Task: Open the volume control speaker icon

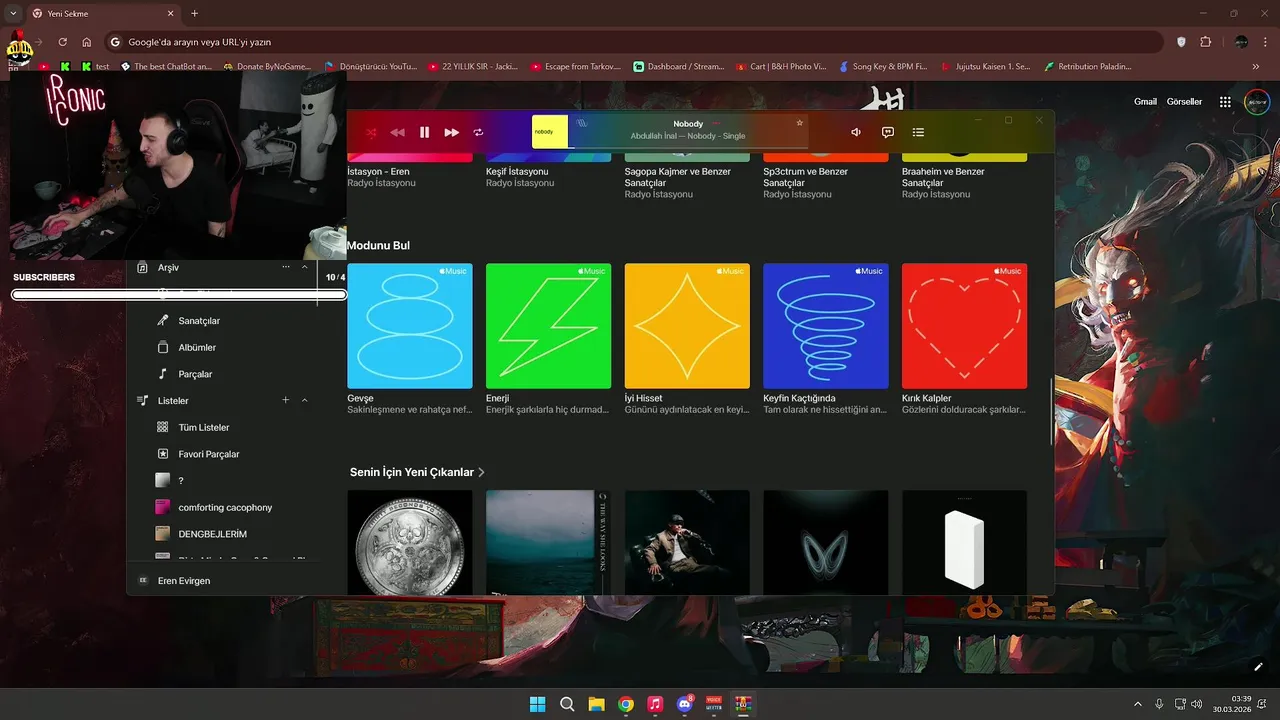Action: pos(856,132)
